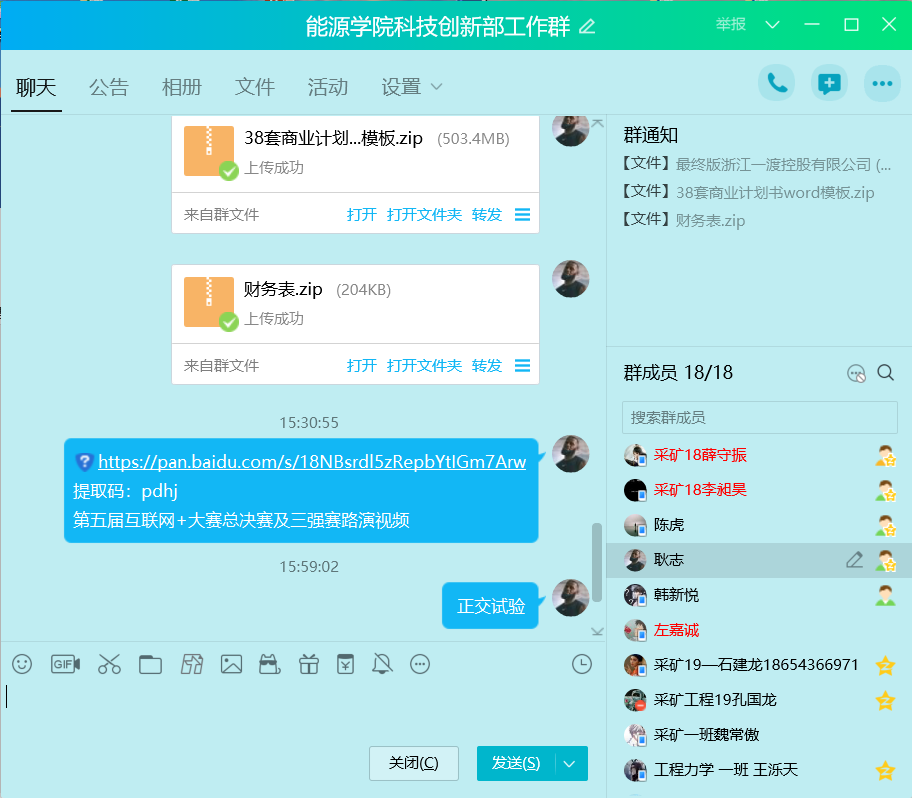Screen dimensions: 912x798
Task: Click the GIF video icon
Action: [65, 664]
